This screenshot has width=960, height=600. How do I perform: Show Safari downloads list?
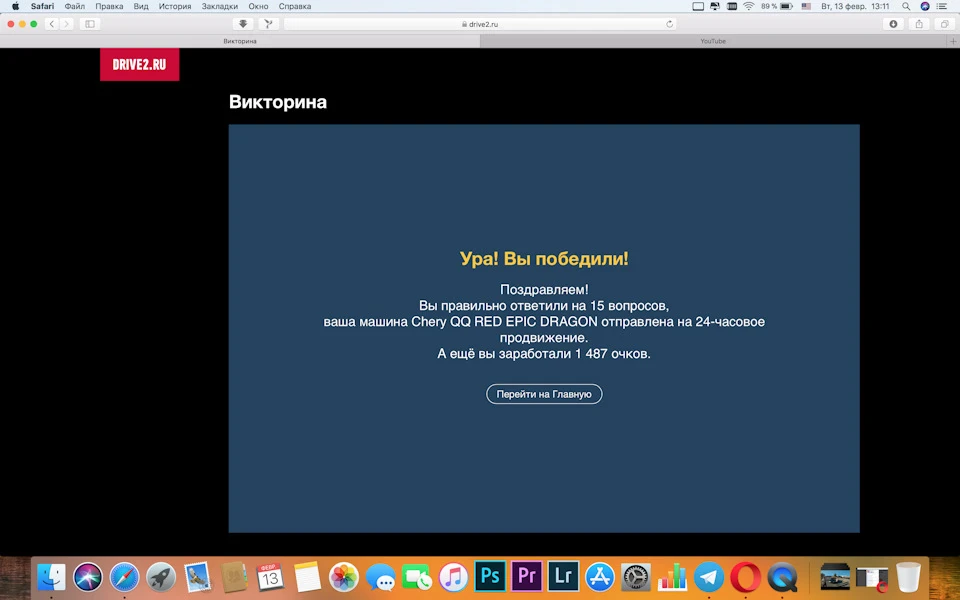[x=893, y=24]
